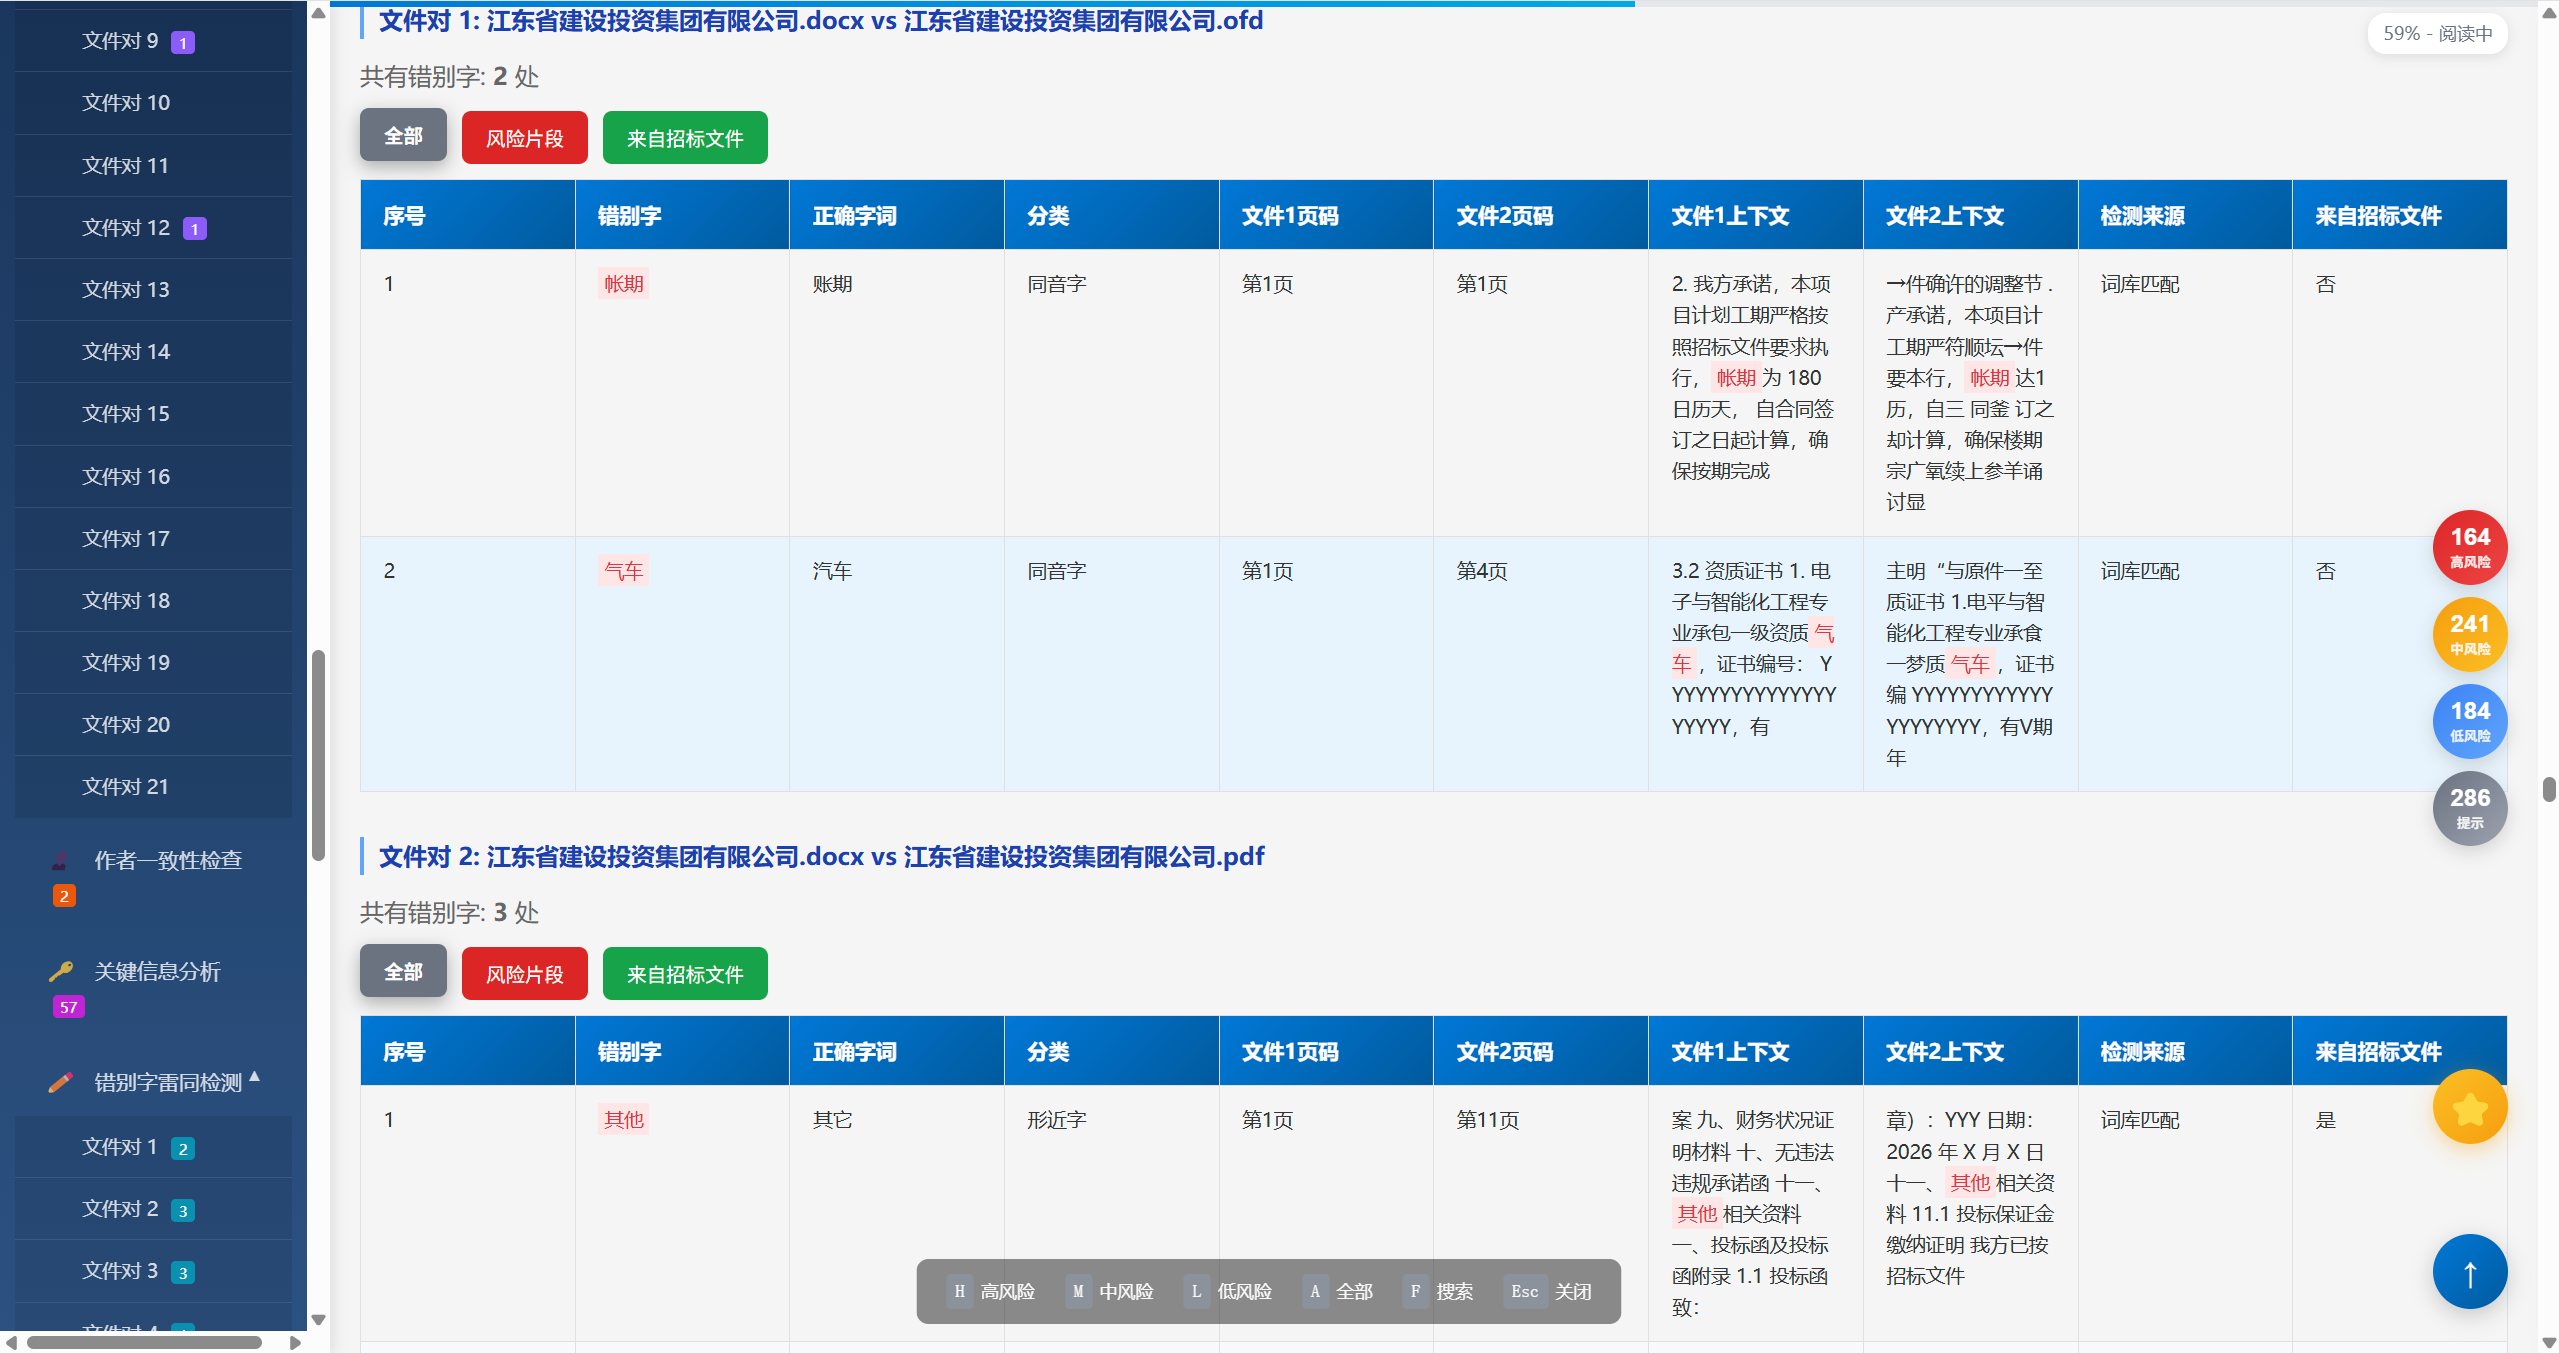Viewport: 2559px width, 1353px height.
Task: Open 文件对 15 in sidebar
Action: coord(153,414)
